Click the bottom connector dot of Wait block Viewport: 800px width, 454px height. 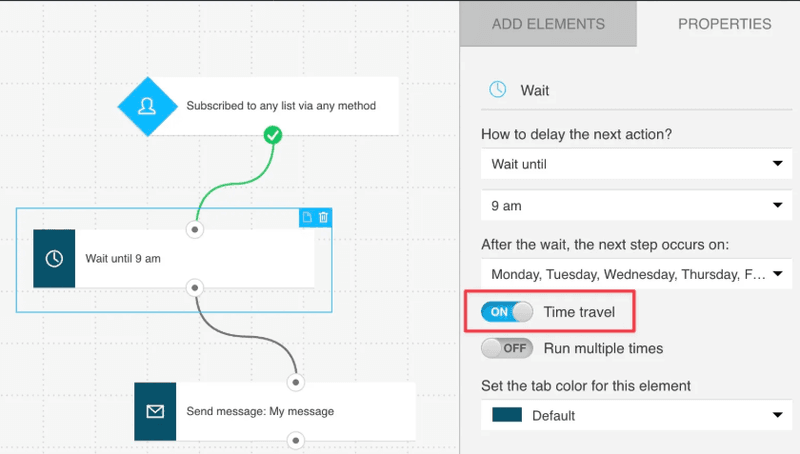(x=195, y=288)
